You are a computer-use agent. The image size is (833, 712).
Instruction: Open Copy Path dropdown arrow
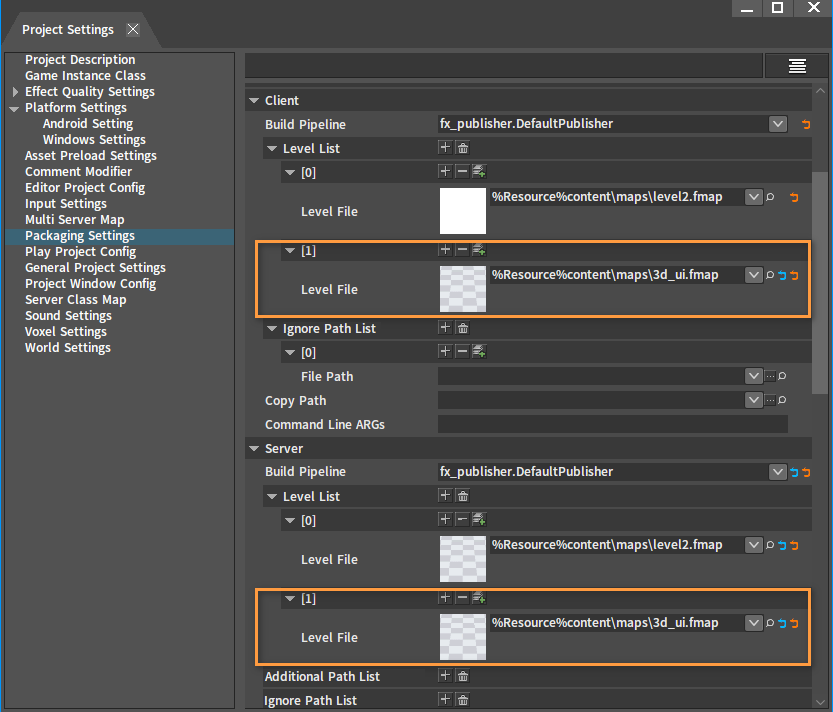[x=754, y=400]
